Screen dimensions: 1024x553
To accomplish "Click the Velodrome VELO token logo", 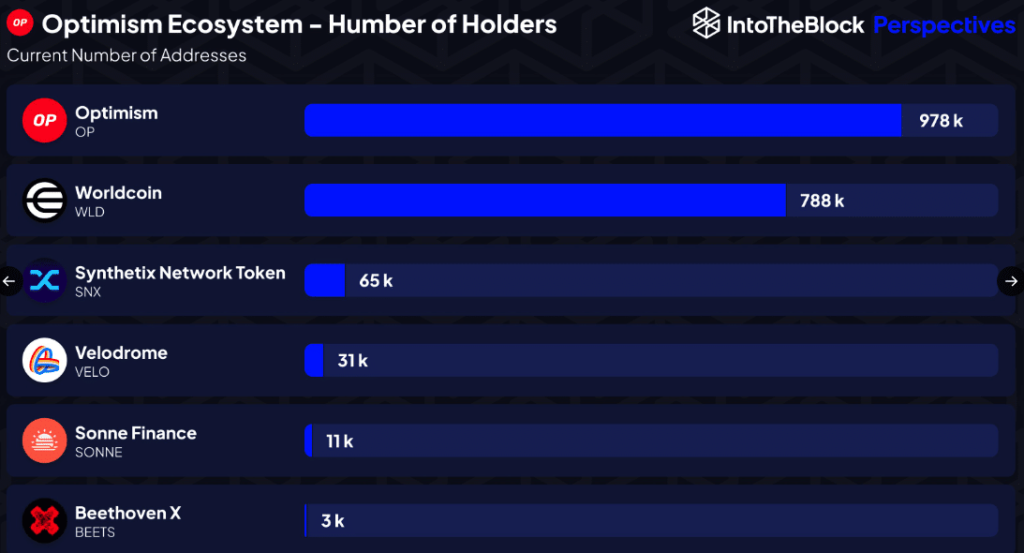I will point(44,361).
